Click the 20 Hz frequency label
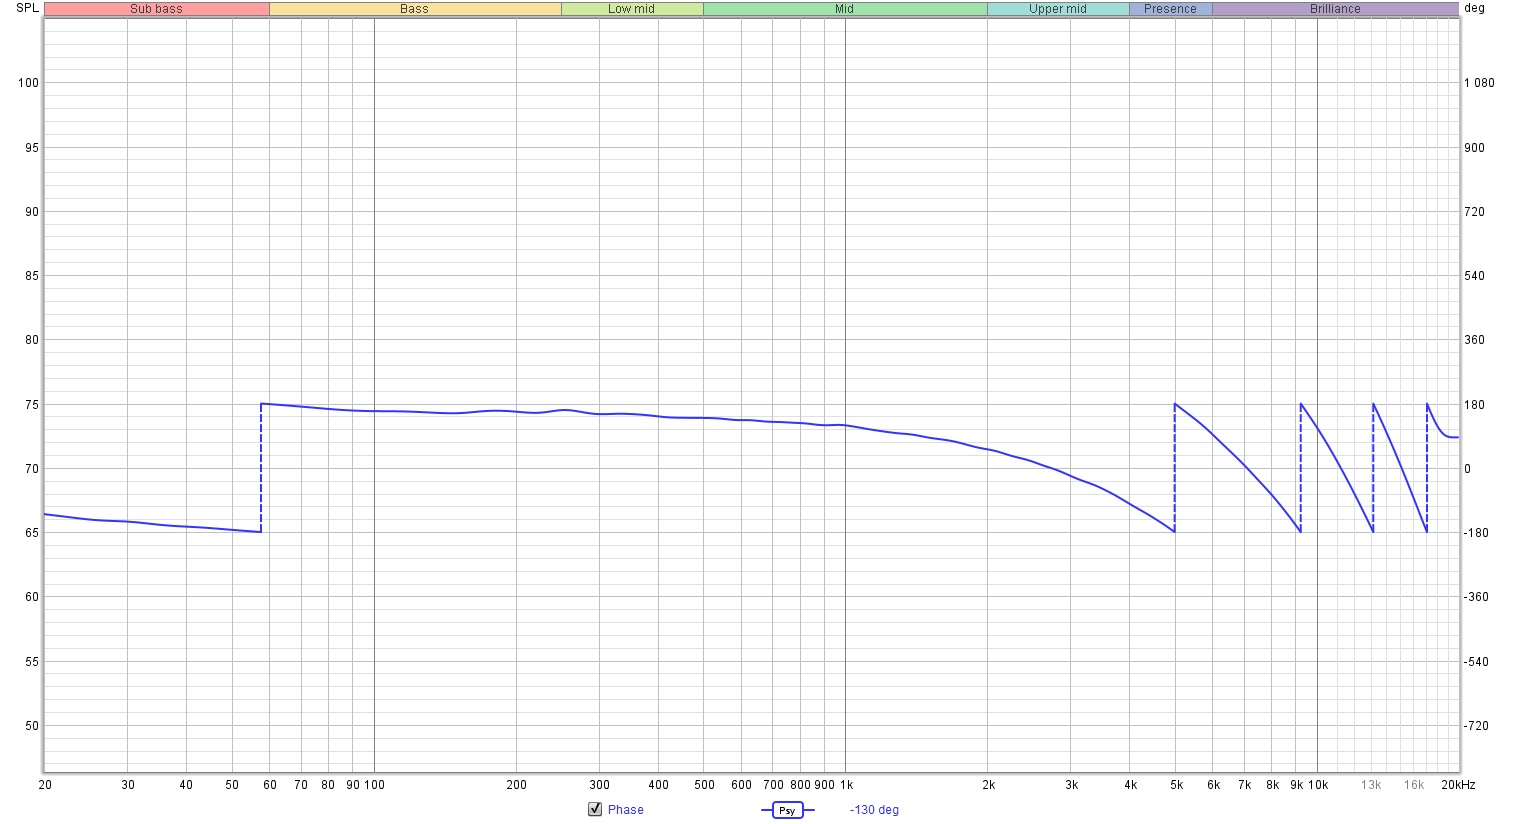The image size is (1516, 824). tap(45, 785)
